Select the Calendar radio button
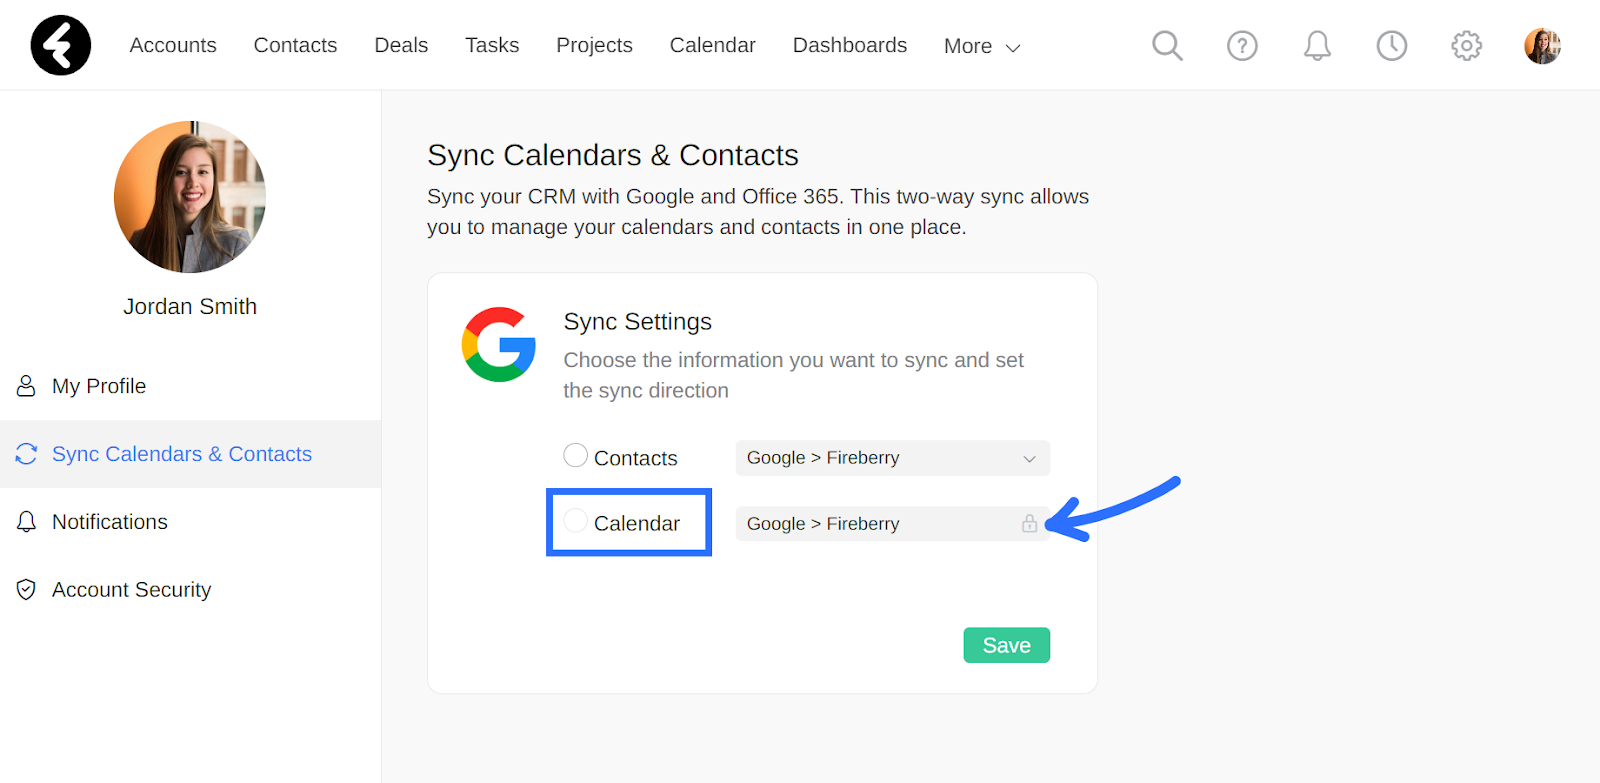This screenshot has height=783, width=1600. pos(575,521)
